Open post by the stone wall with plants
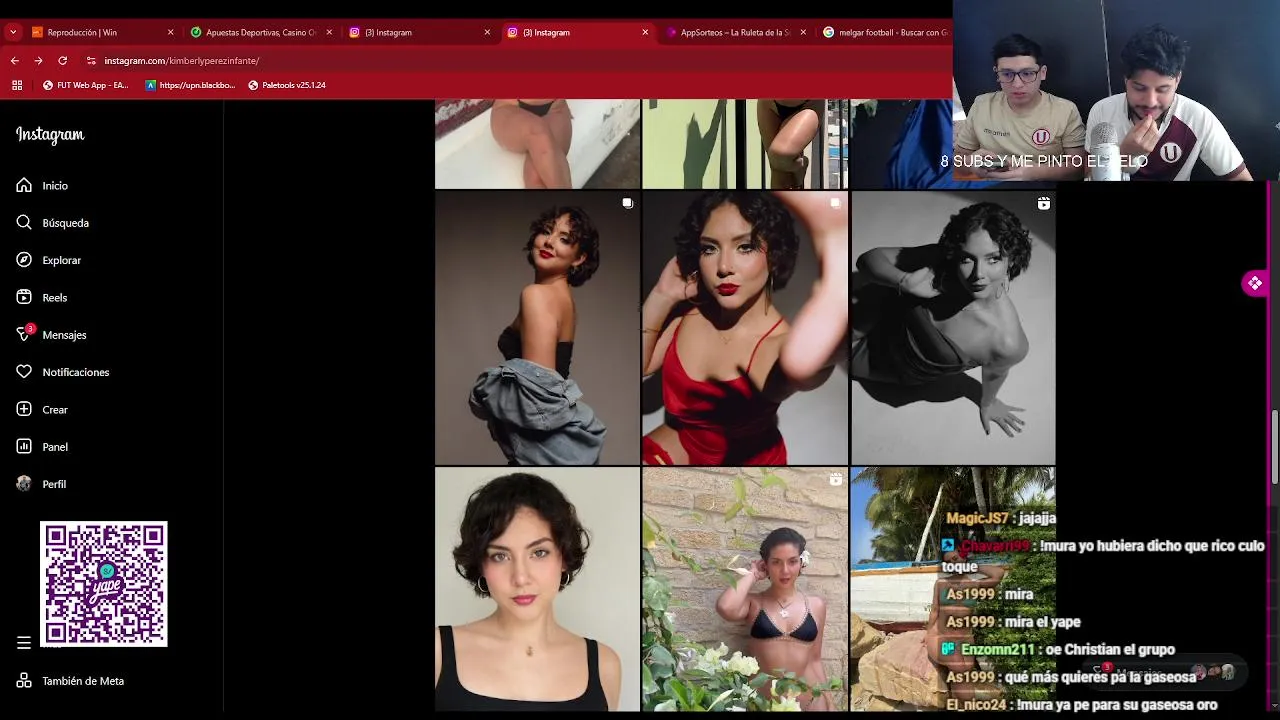Image resolution: width=1280 pixels, height=720 pixels. [x=745, y=590]
